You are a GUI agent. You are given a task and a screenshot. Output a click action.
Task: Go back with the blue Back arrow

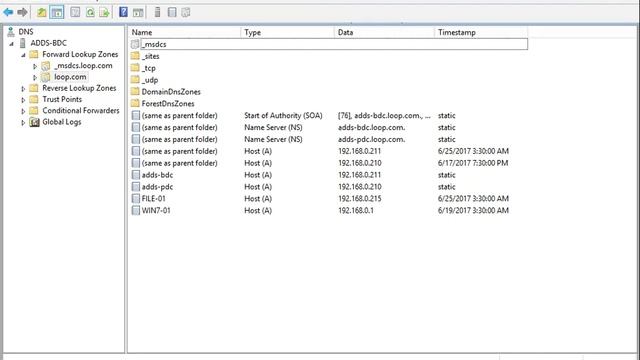[x=8, y=12]
